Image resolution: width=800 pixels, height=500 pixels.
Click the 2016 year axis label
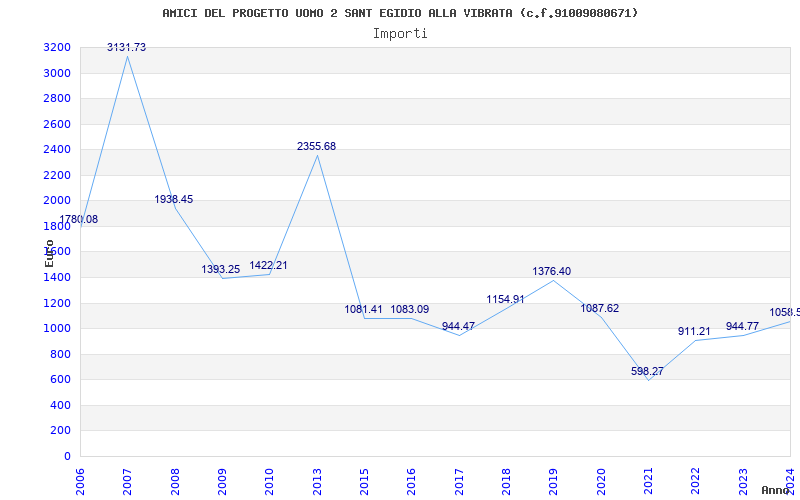click(412, 482)
